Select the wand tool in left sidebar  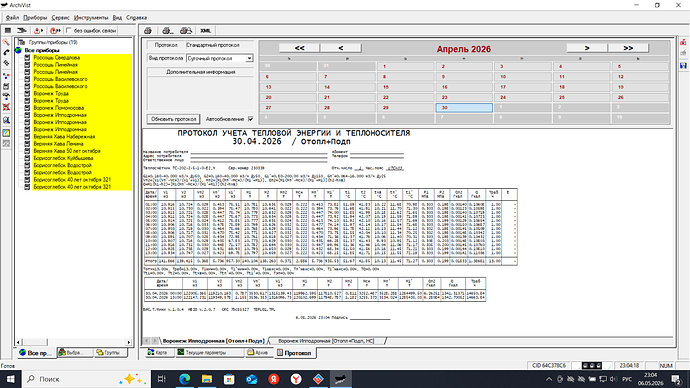pyautogui.click(x=6, y=42)
